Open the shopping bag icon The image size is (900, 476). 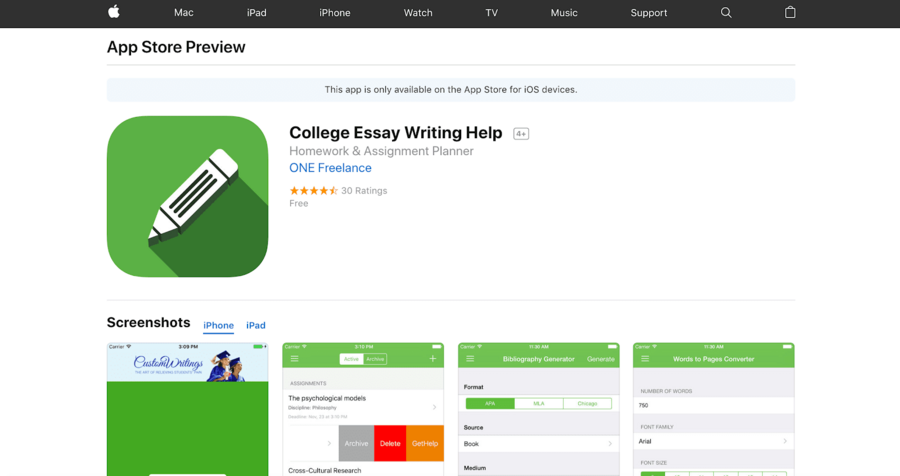point(790,12)
